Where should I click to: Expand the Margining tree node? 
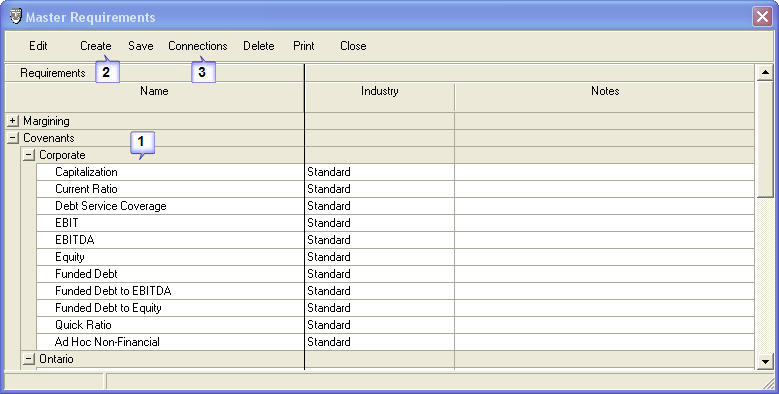pyautogui.click(x=13, y=121)
